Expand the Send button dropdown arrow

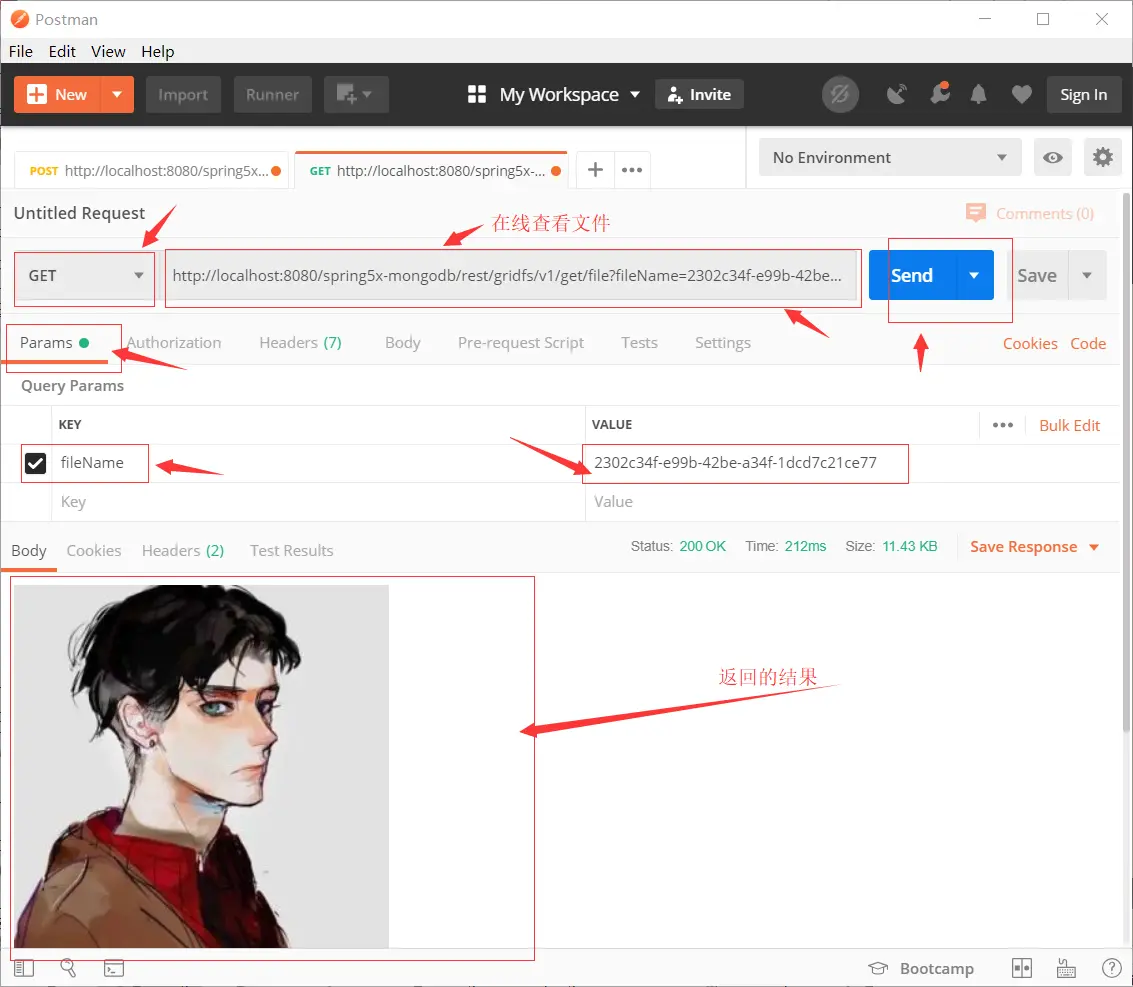pyautogui.click(x=975, y=275)
